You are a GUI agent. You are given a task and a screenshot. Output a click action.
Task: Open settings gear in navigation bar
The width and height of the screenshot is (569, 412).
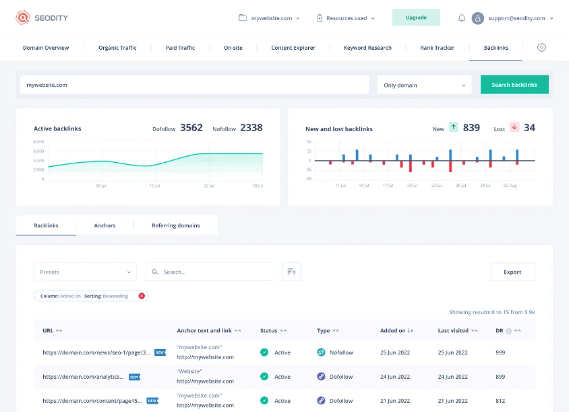(x=541, y=48)
